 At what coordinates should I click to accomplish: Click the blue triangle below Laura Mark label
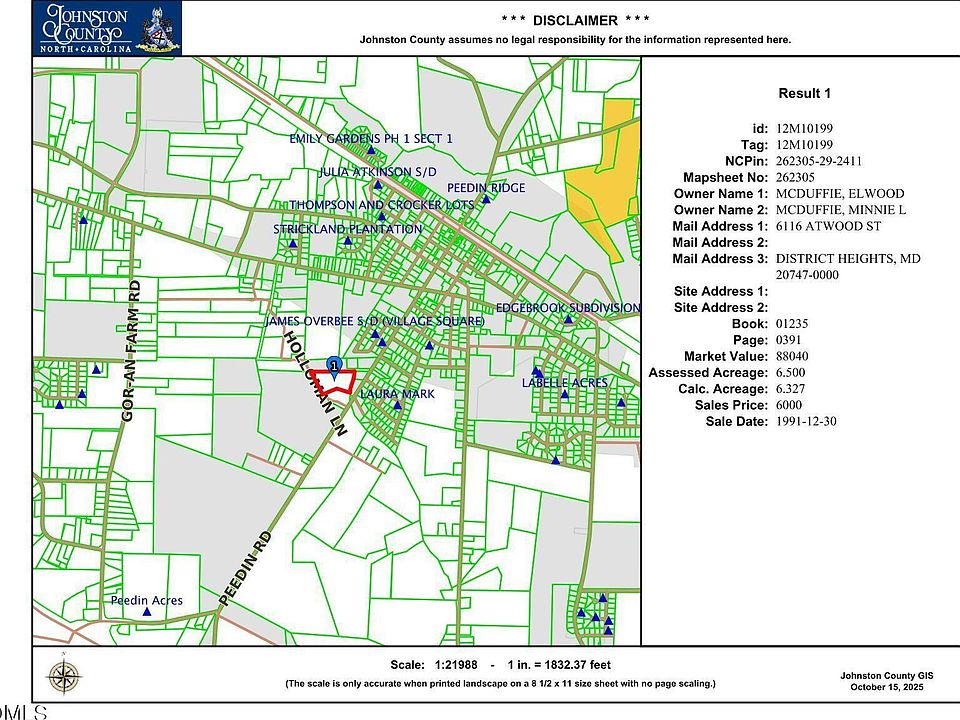point(397,407)
